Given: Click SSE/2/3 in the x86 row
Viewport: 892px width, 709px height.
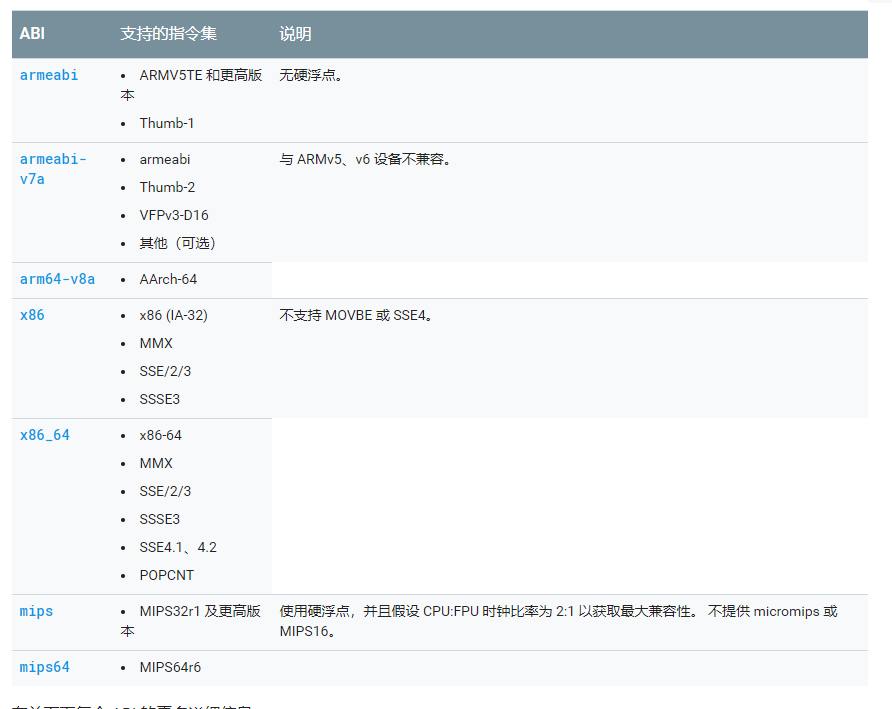Looking at the screenshot, I should tap(166, 372).
